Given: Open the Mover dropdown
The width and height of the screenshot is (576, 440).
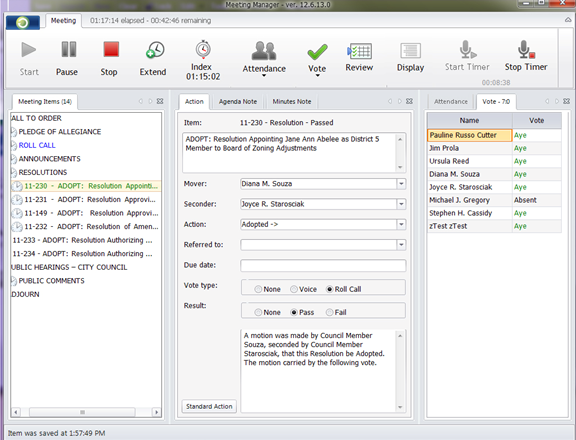Looking at the screenshot, I should coord(401,184).
